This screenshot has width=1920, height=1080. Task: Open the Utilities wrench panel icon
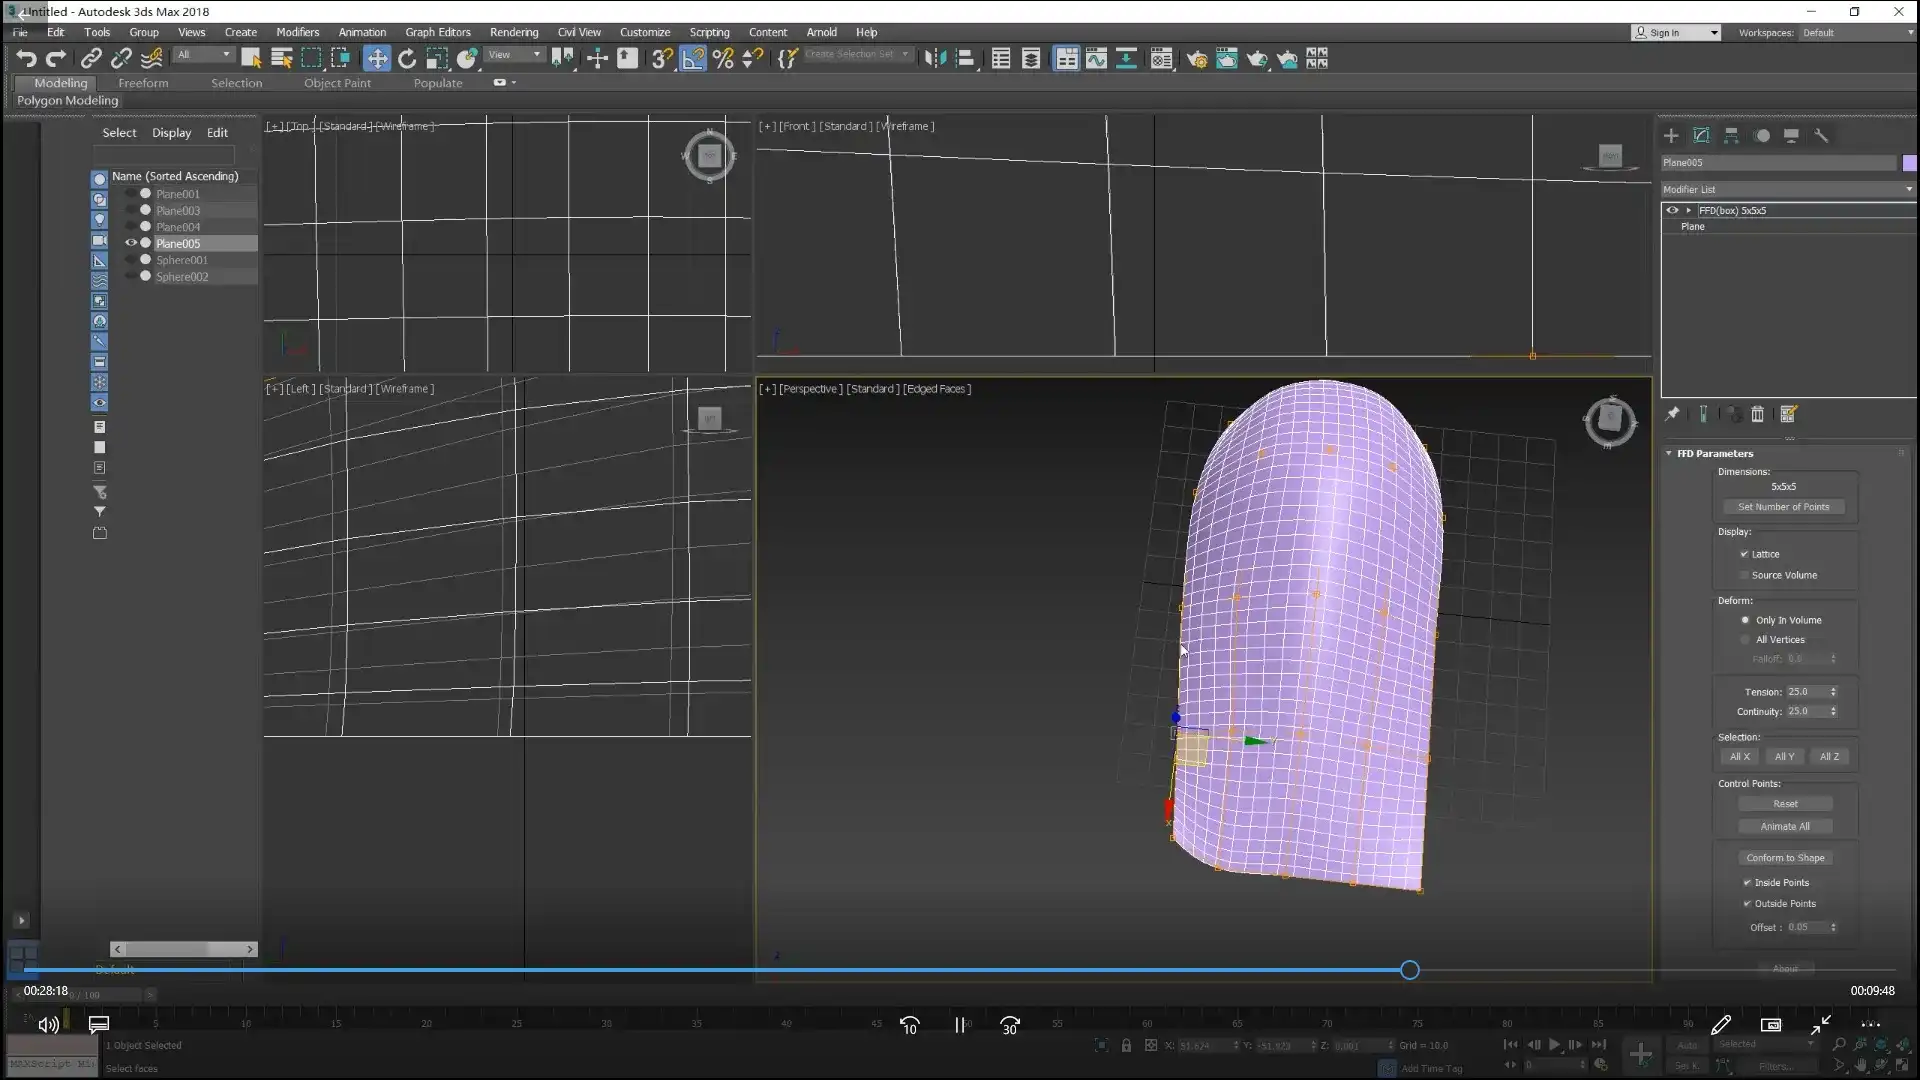coord(1821,135)
